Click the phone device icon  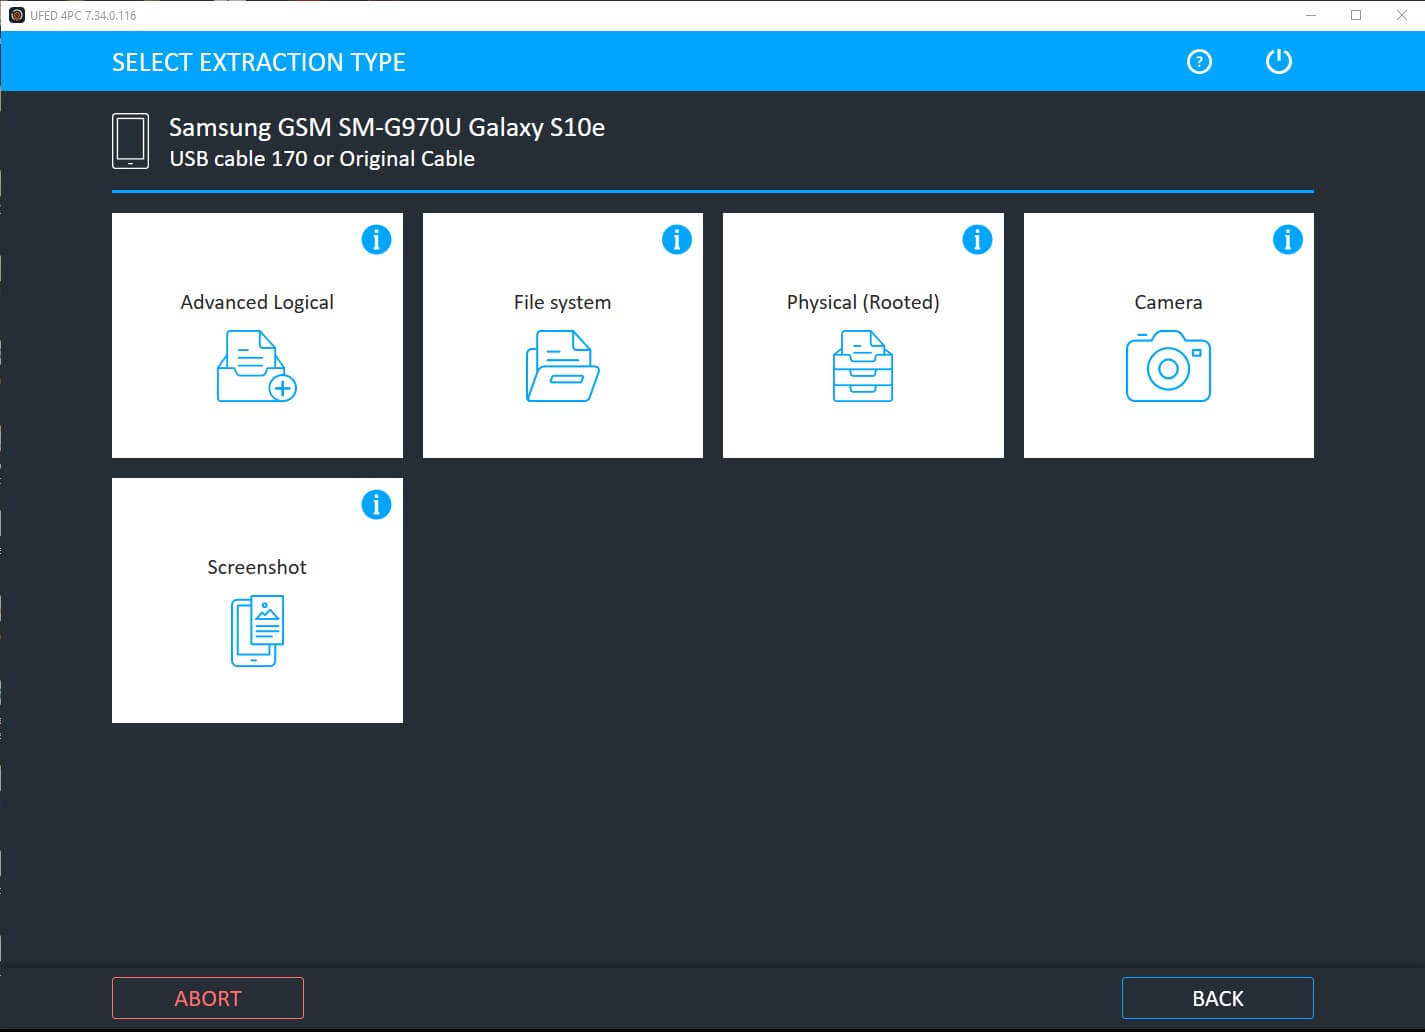click(x=130, y=140)
